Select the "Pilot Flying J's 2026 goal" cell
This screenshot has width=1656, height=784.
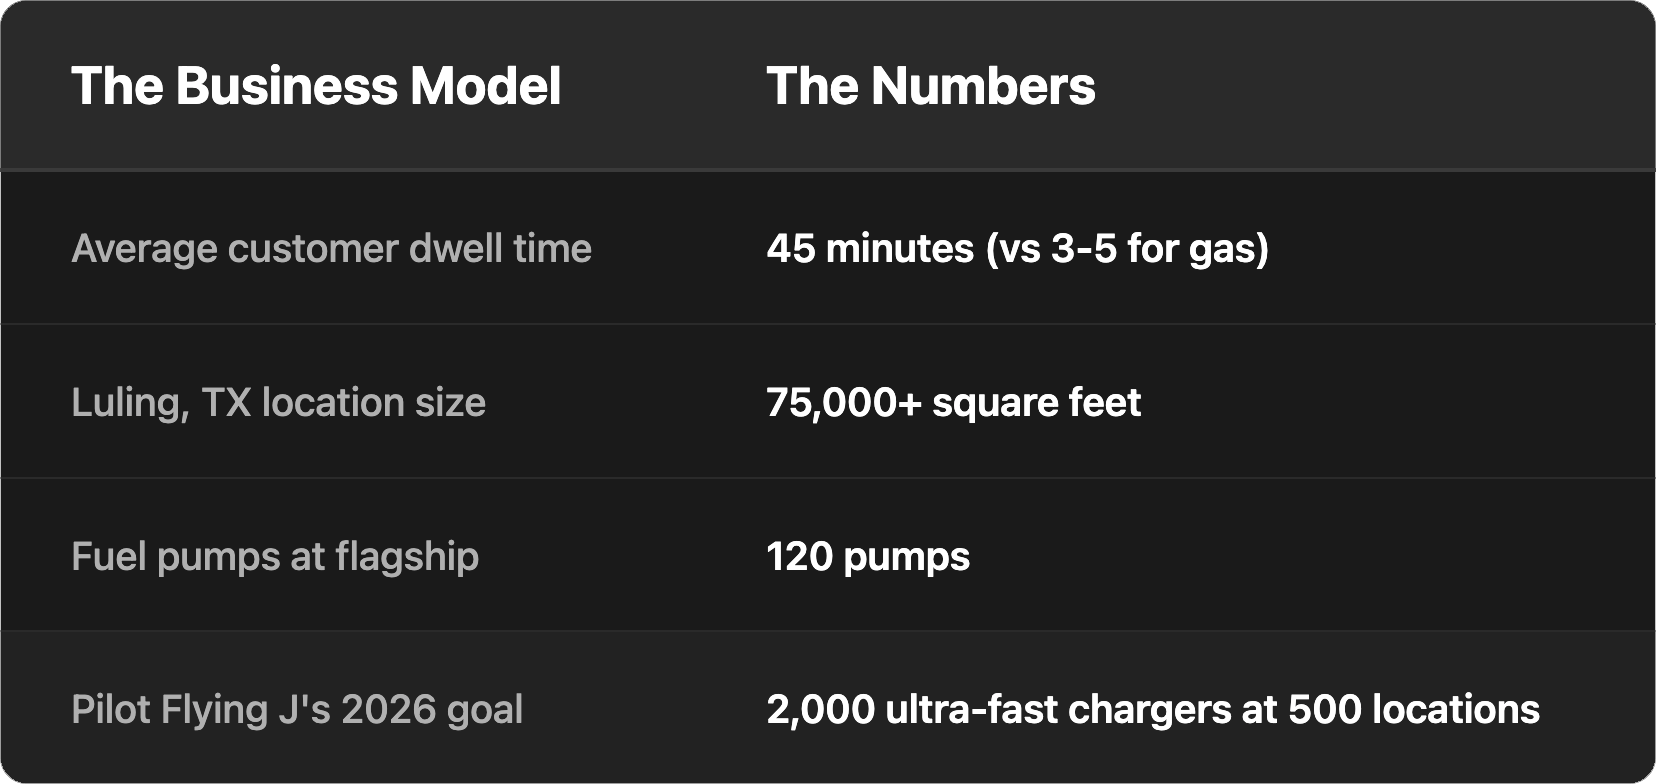click(x=297, y=710)
